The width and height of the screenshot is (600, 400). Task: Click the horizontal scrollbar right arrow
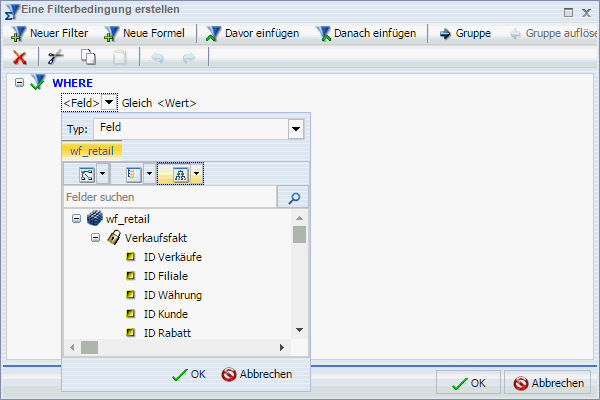282,348
